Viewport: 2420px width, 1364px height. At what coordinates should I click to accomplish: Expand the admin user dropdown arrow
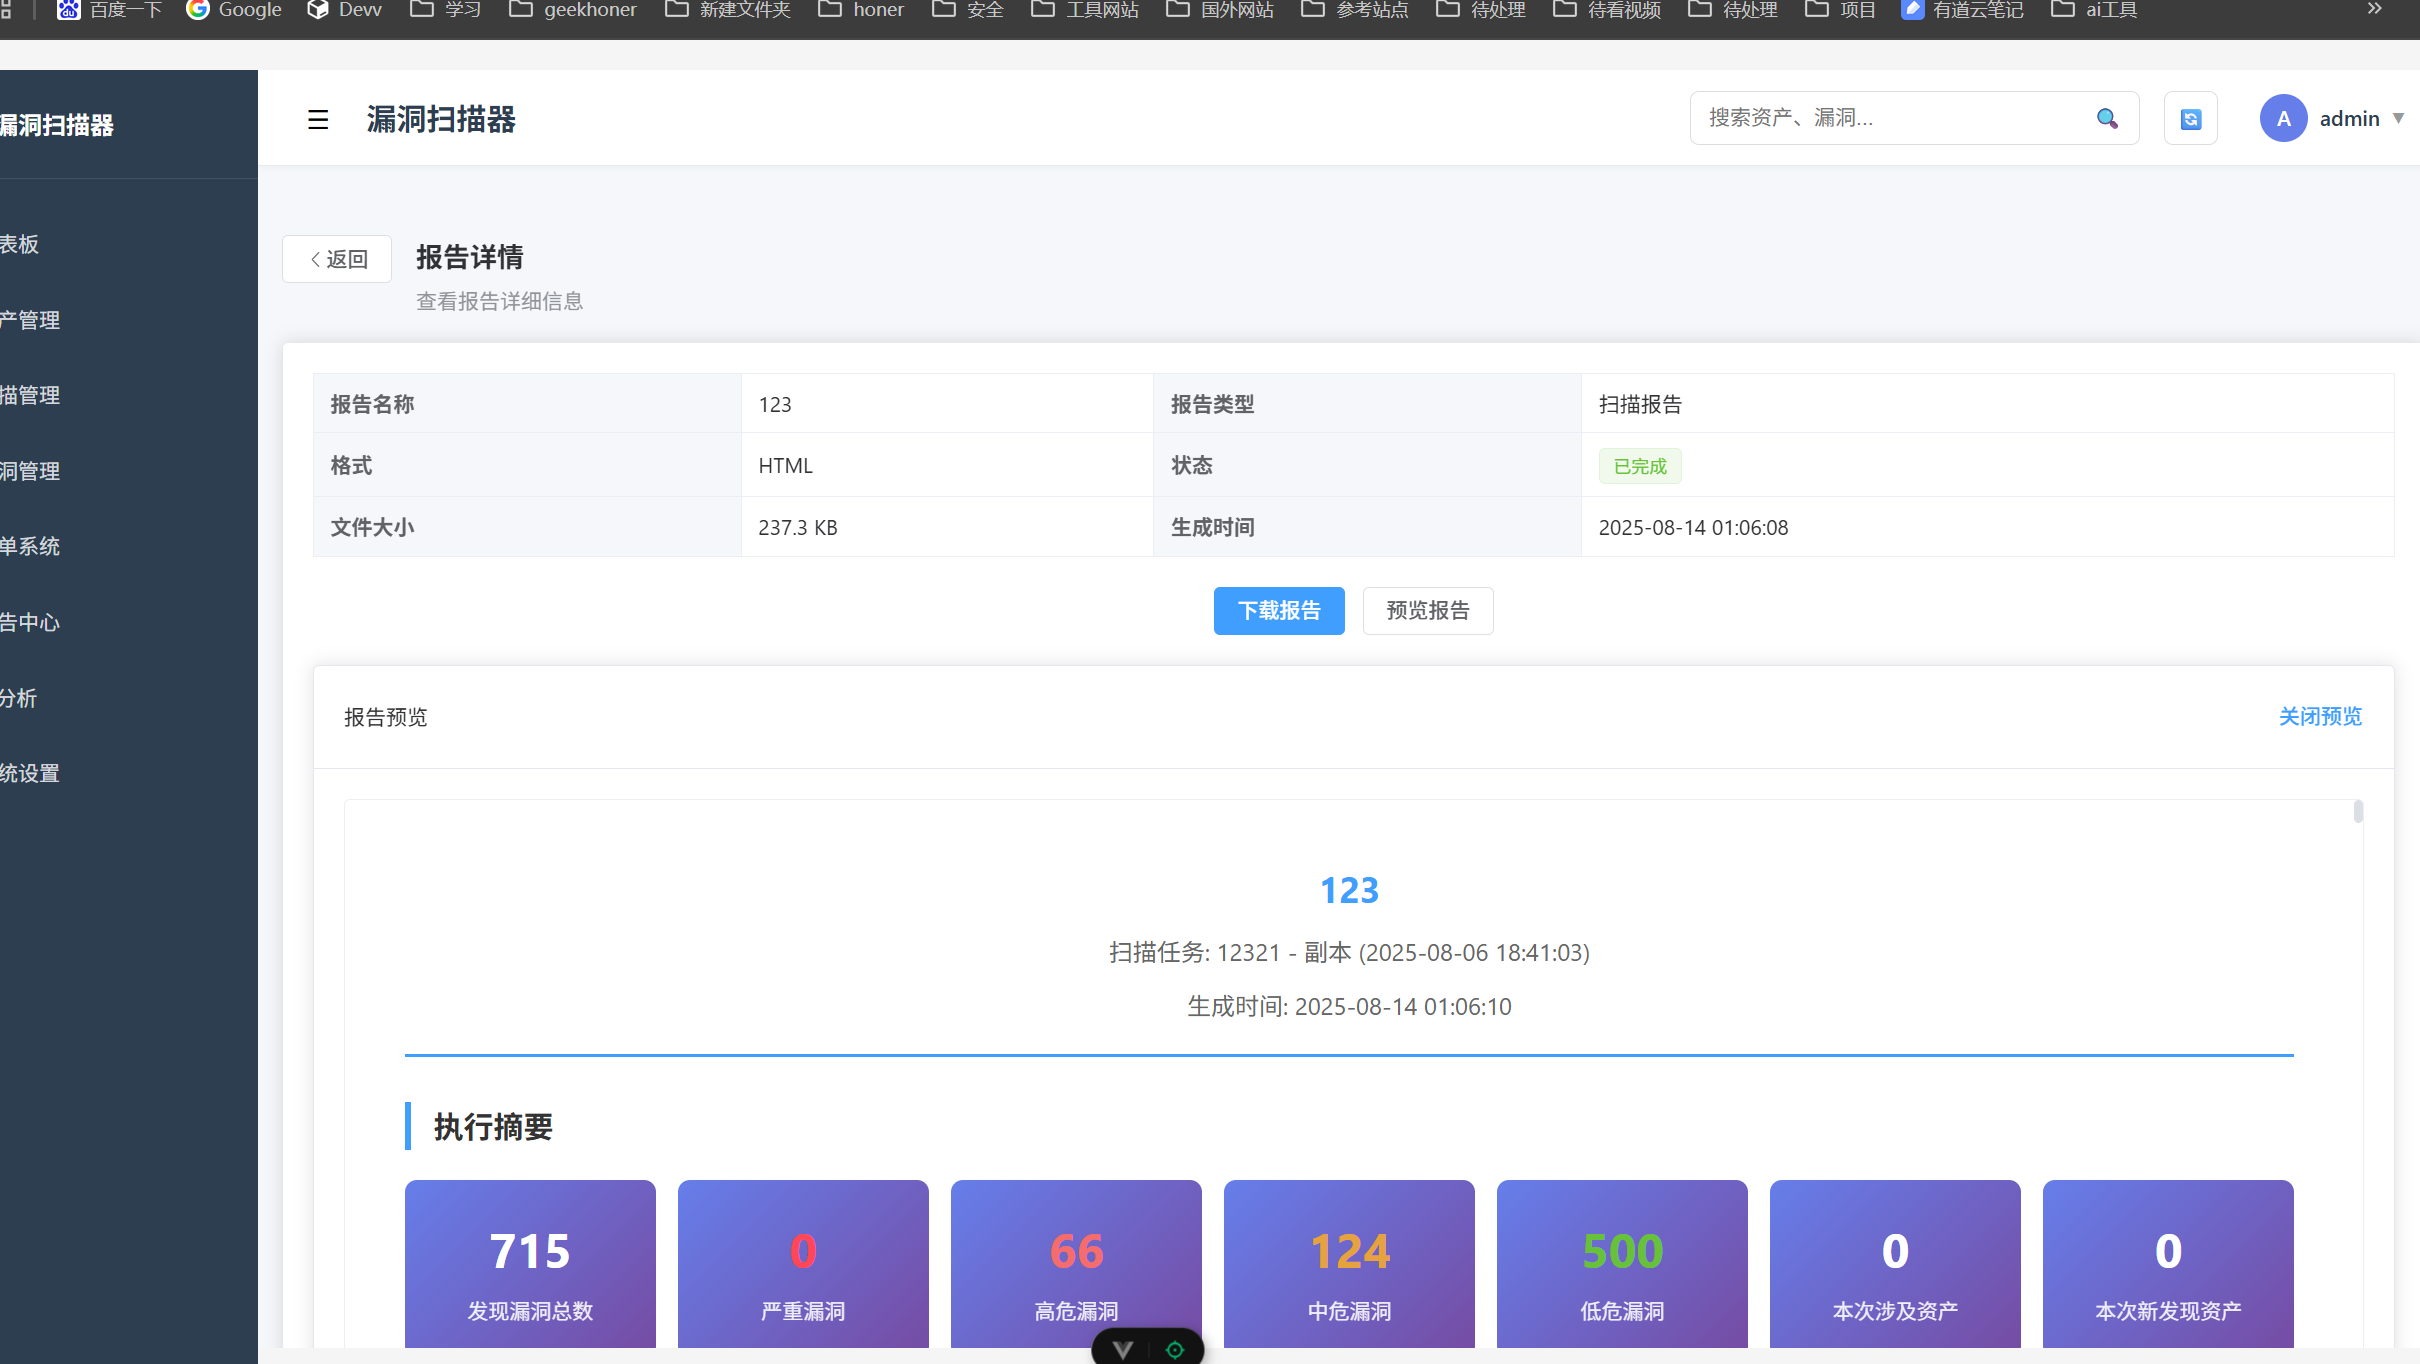(x=2398, y=119)
